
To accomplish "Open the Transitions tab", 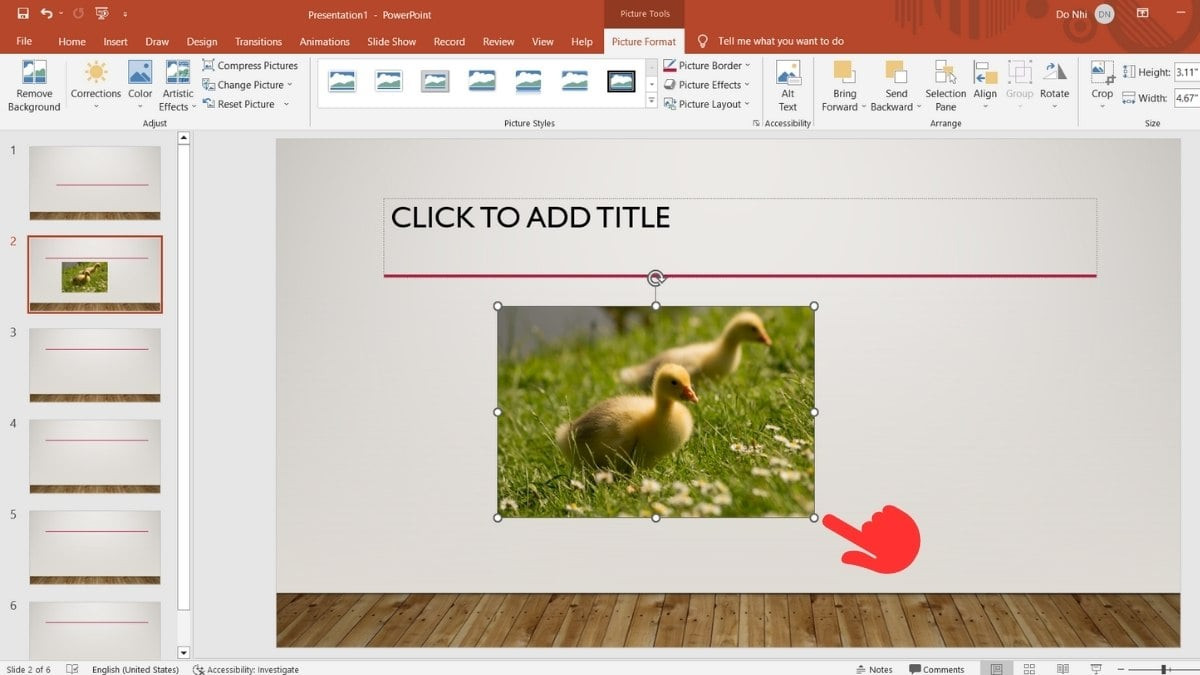I will (258, 41).
